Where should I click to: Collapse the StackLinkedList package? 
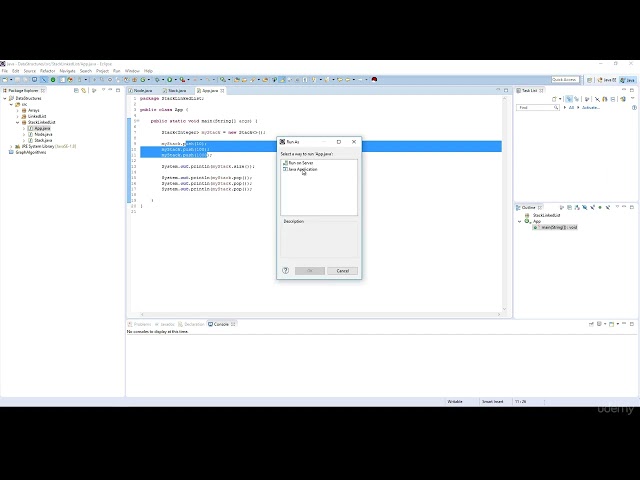tap(18, 122)
